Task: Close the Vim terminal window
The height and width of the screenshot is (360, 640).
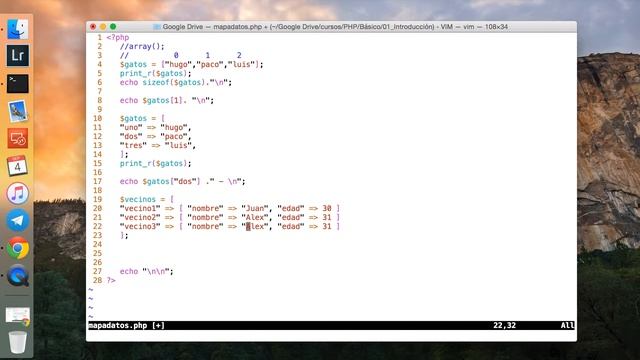Action: pos(93,27)
